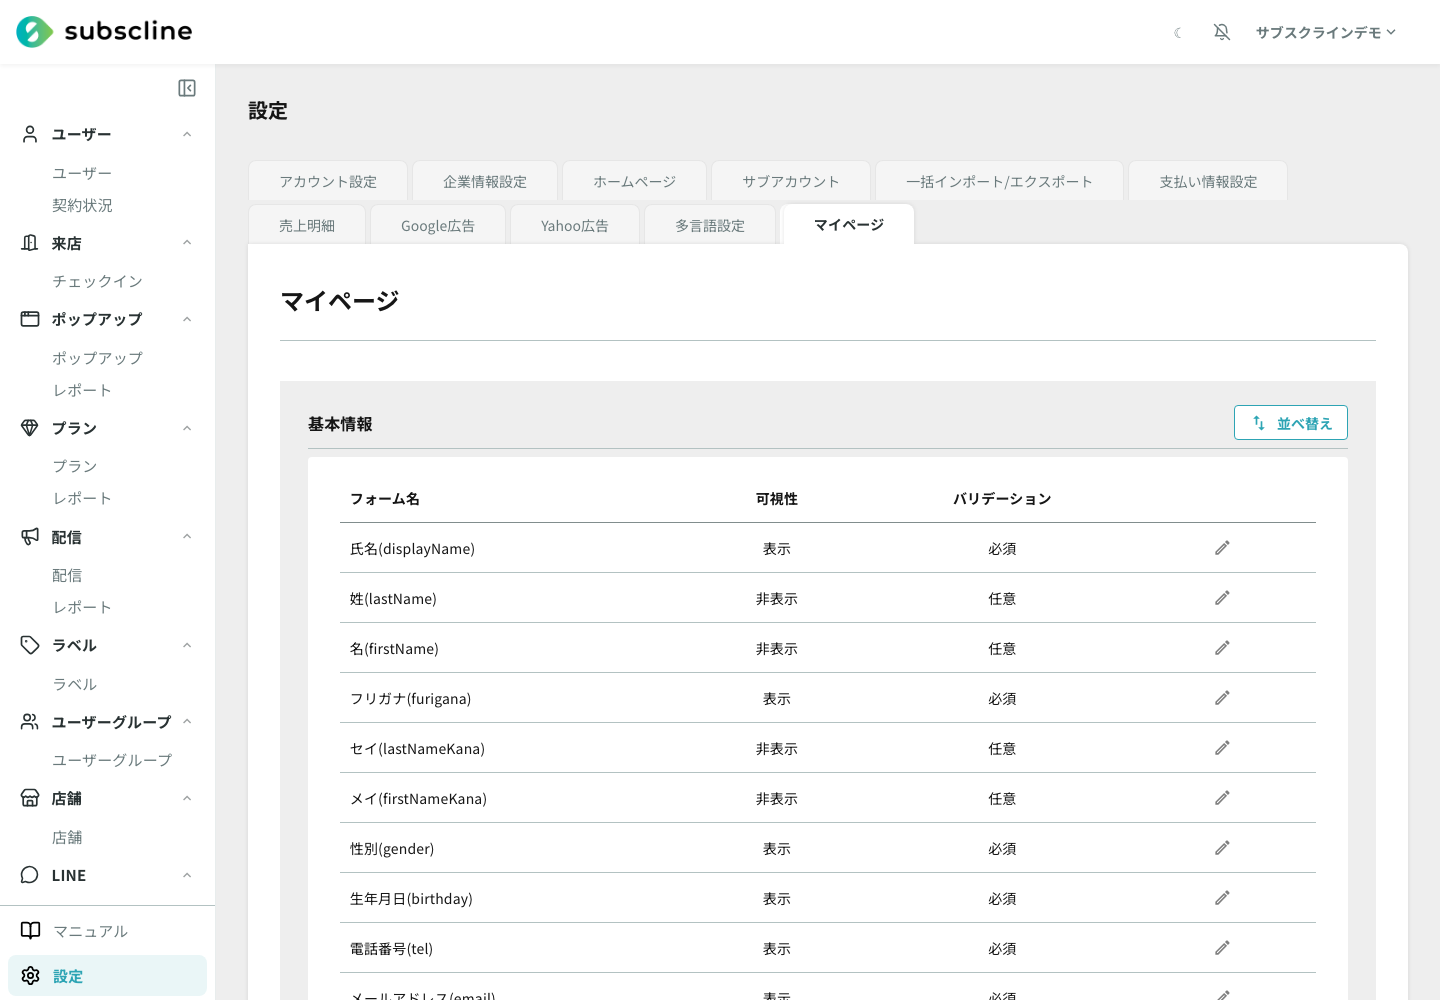Click the subscline logo icon
1440x1000 pixels.
point(34,32)
